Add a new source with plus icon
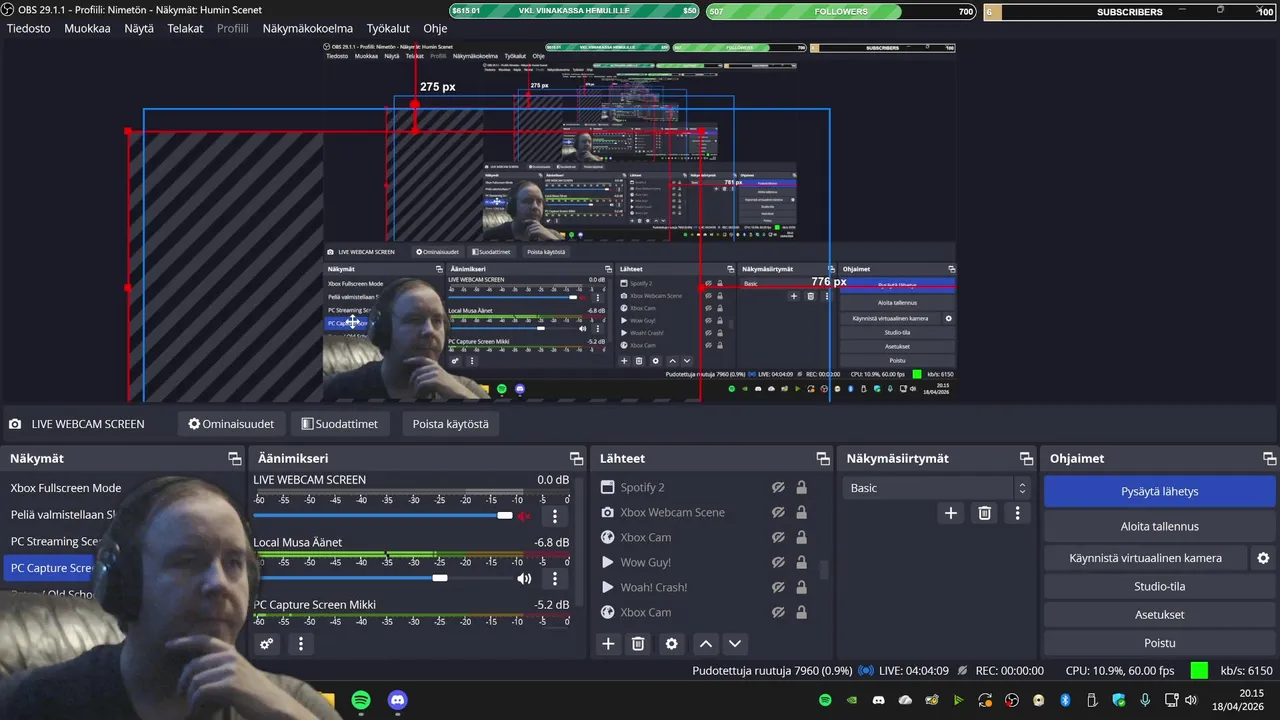 pos(608,644)
